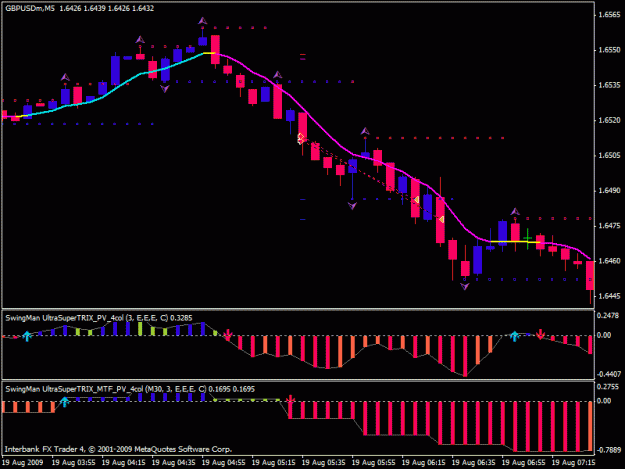The height and width of the screenshot is (469, 625).
Task: Click the up fractal arrow above the 1.6505 pullback candle
Action: pos(365,131)
